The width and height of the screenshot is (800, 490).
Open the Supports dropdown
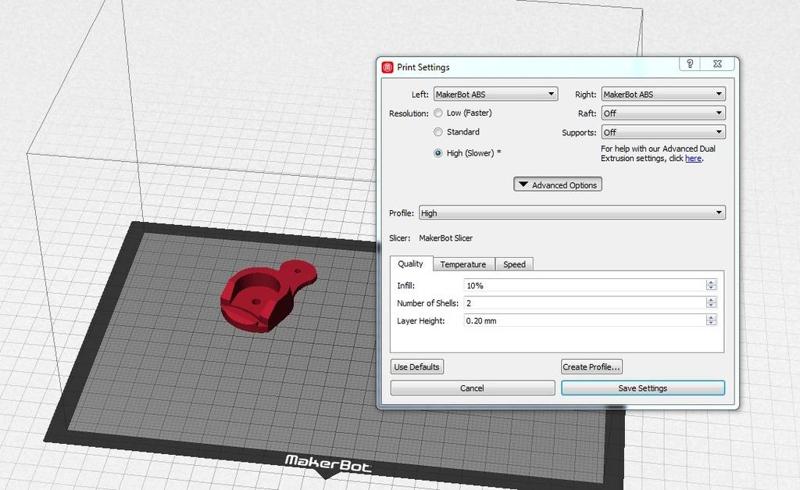pyautogui.click(x=663, y=132)
